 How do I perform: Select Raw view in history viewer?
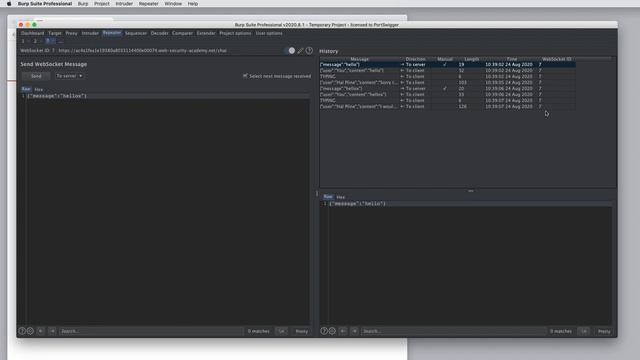coord(328,197)
